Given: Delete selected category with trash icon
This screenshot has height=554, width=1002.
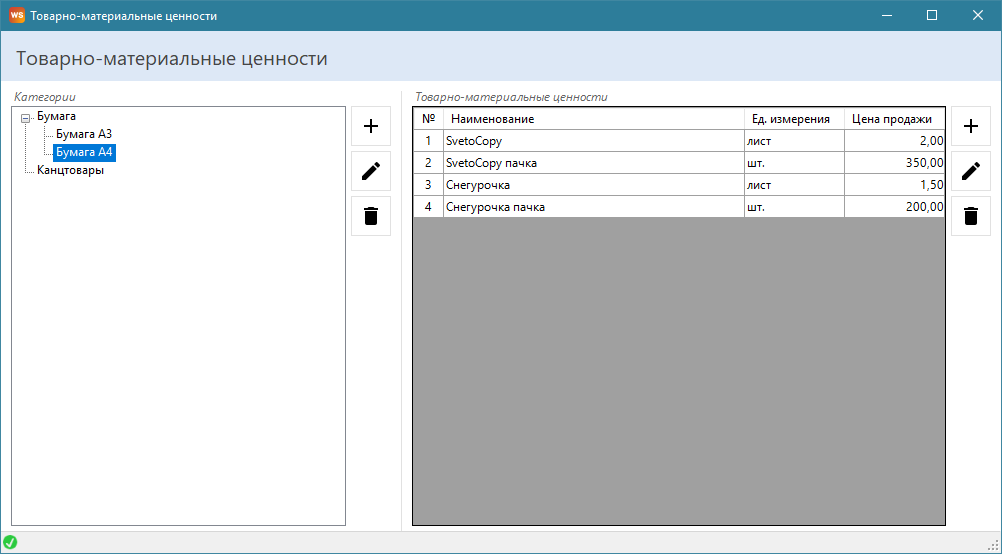Looking at the screenshot, I should point(371,216).
